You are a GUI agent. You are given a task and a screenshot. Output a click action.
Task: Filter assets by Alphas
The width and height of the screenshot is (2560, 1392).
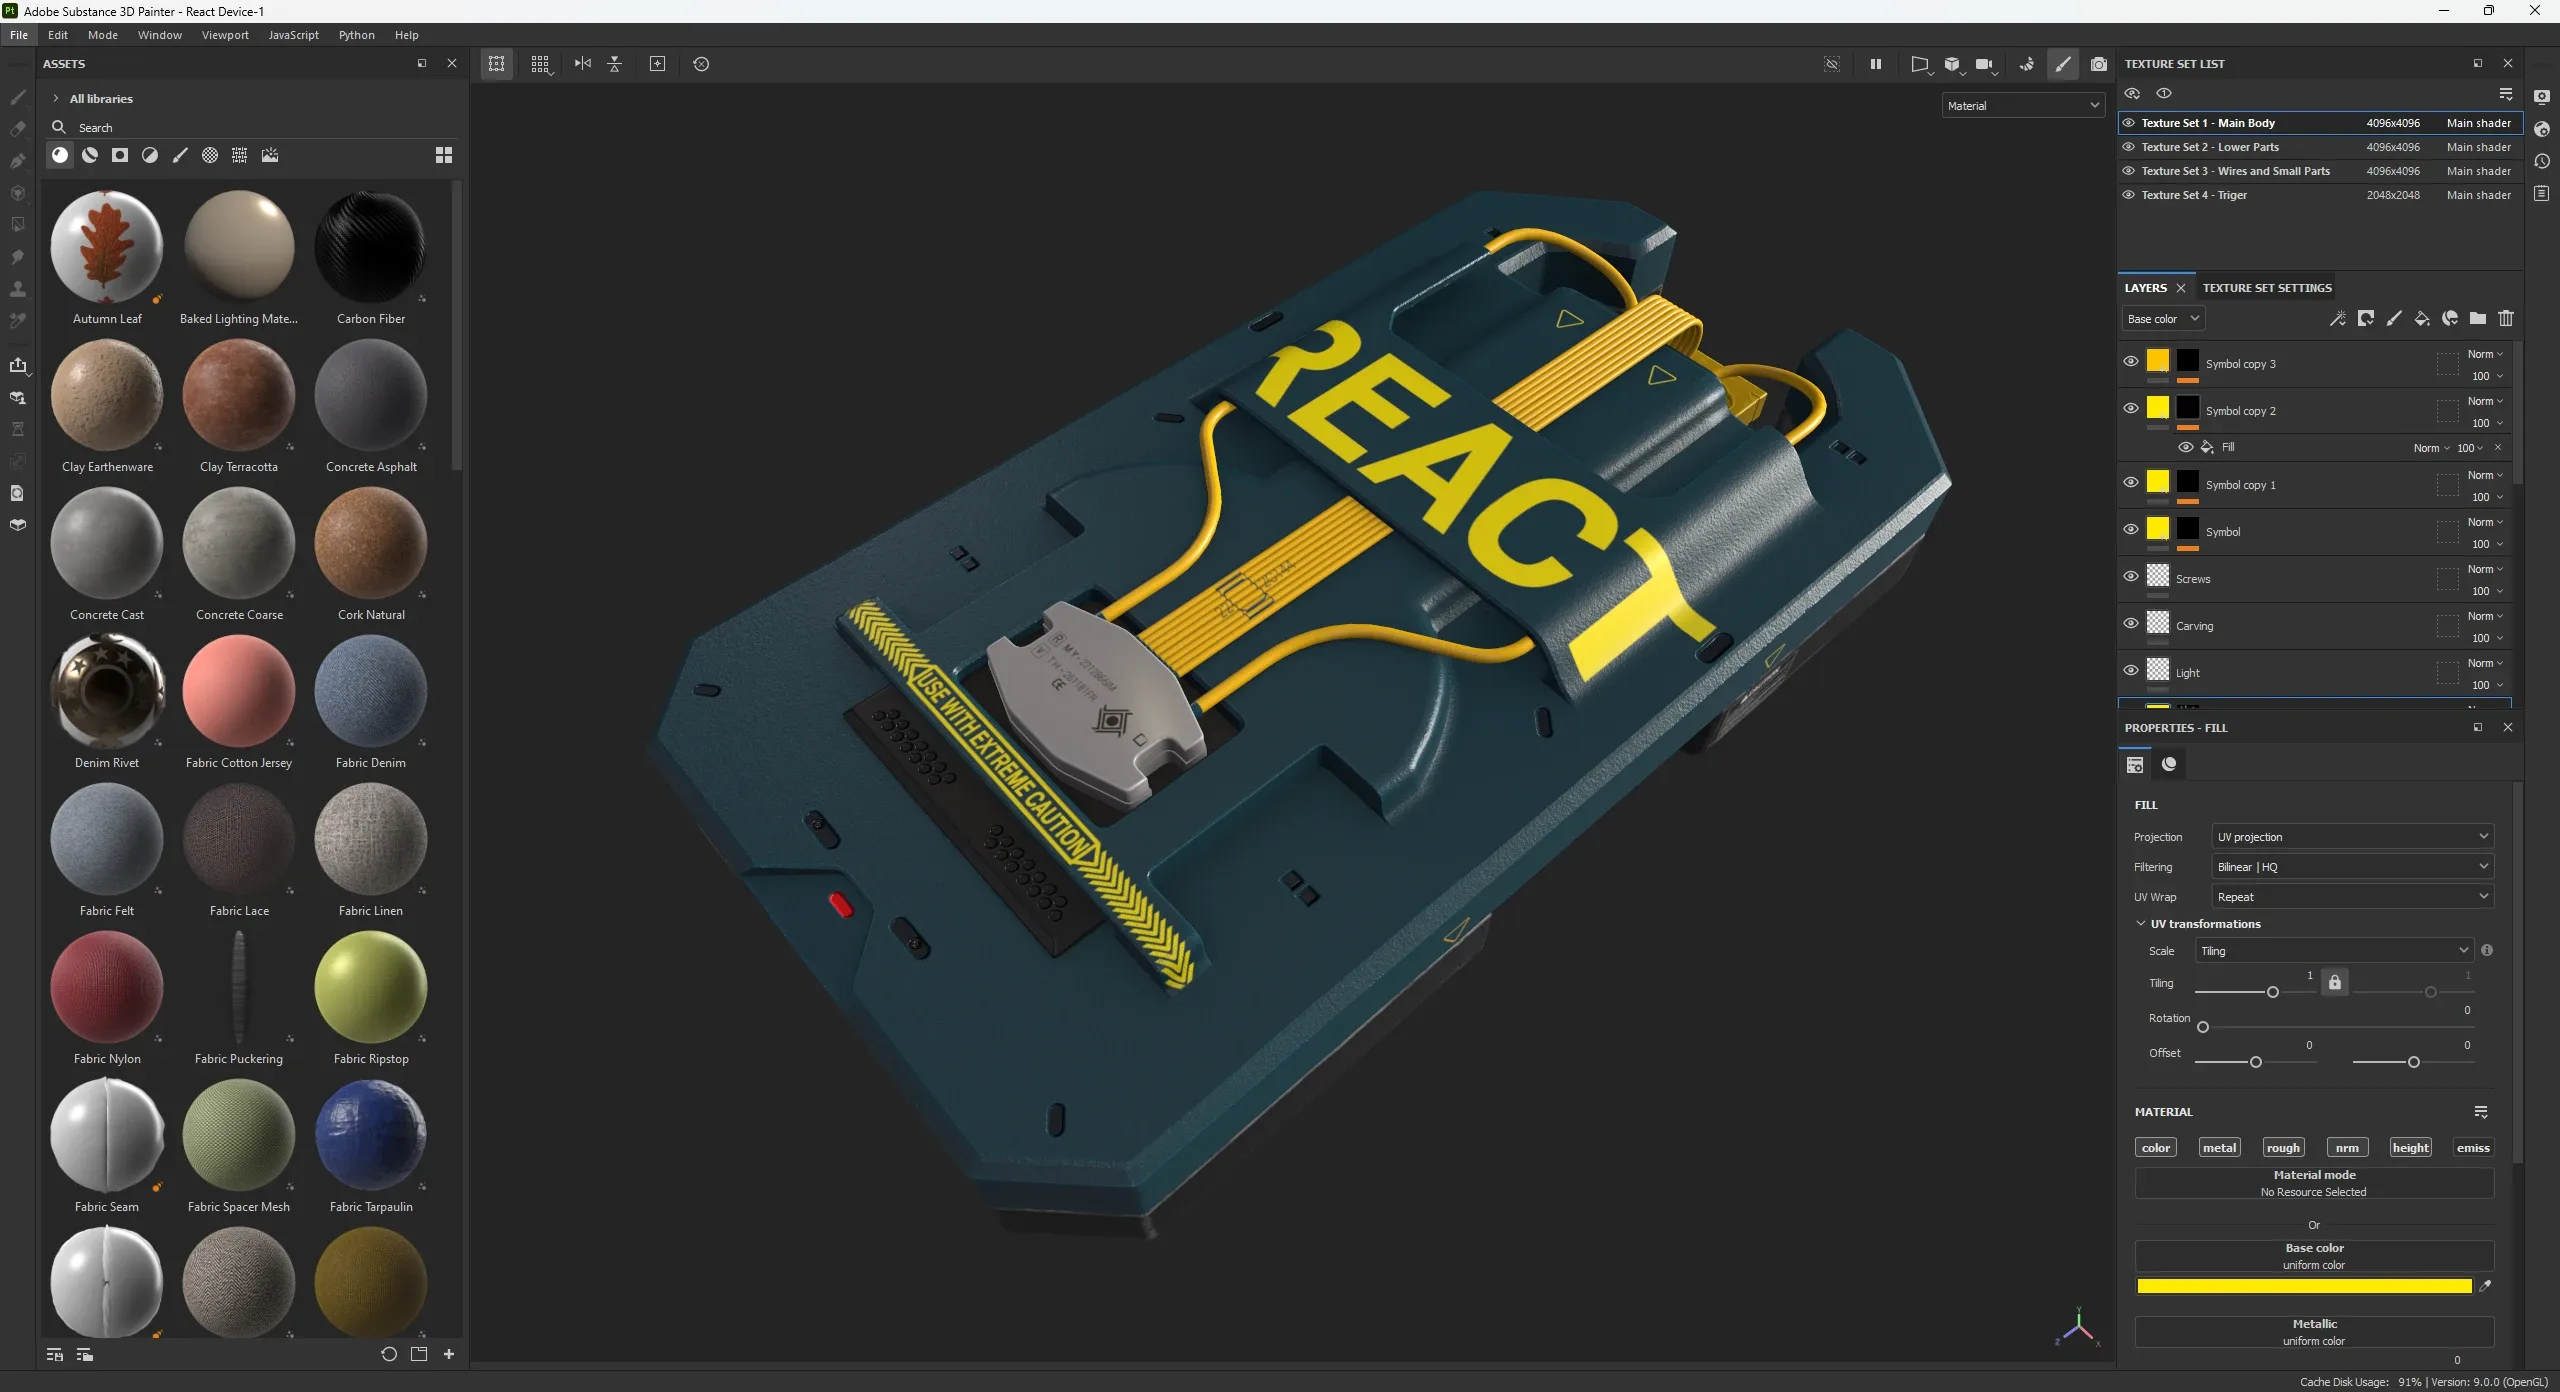click(x=210, y=155)
